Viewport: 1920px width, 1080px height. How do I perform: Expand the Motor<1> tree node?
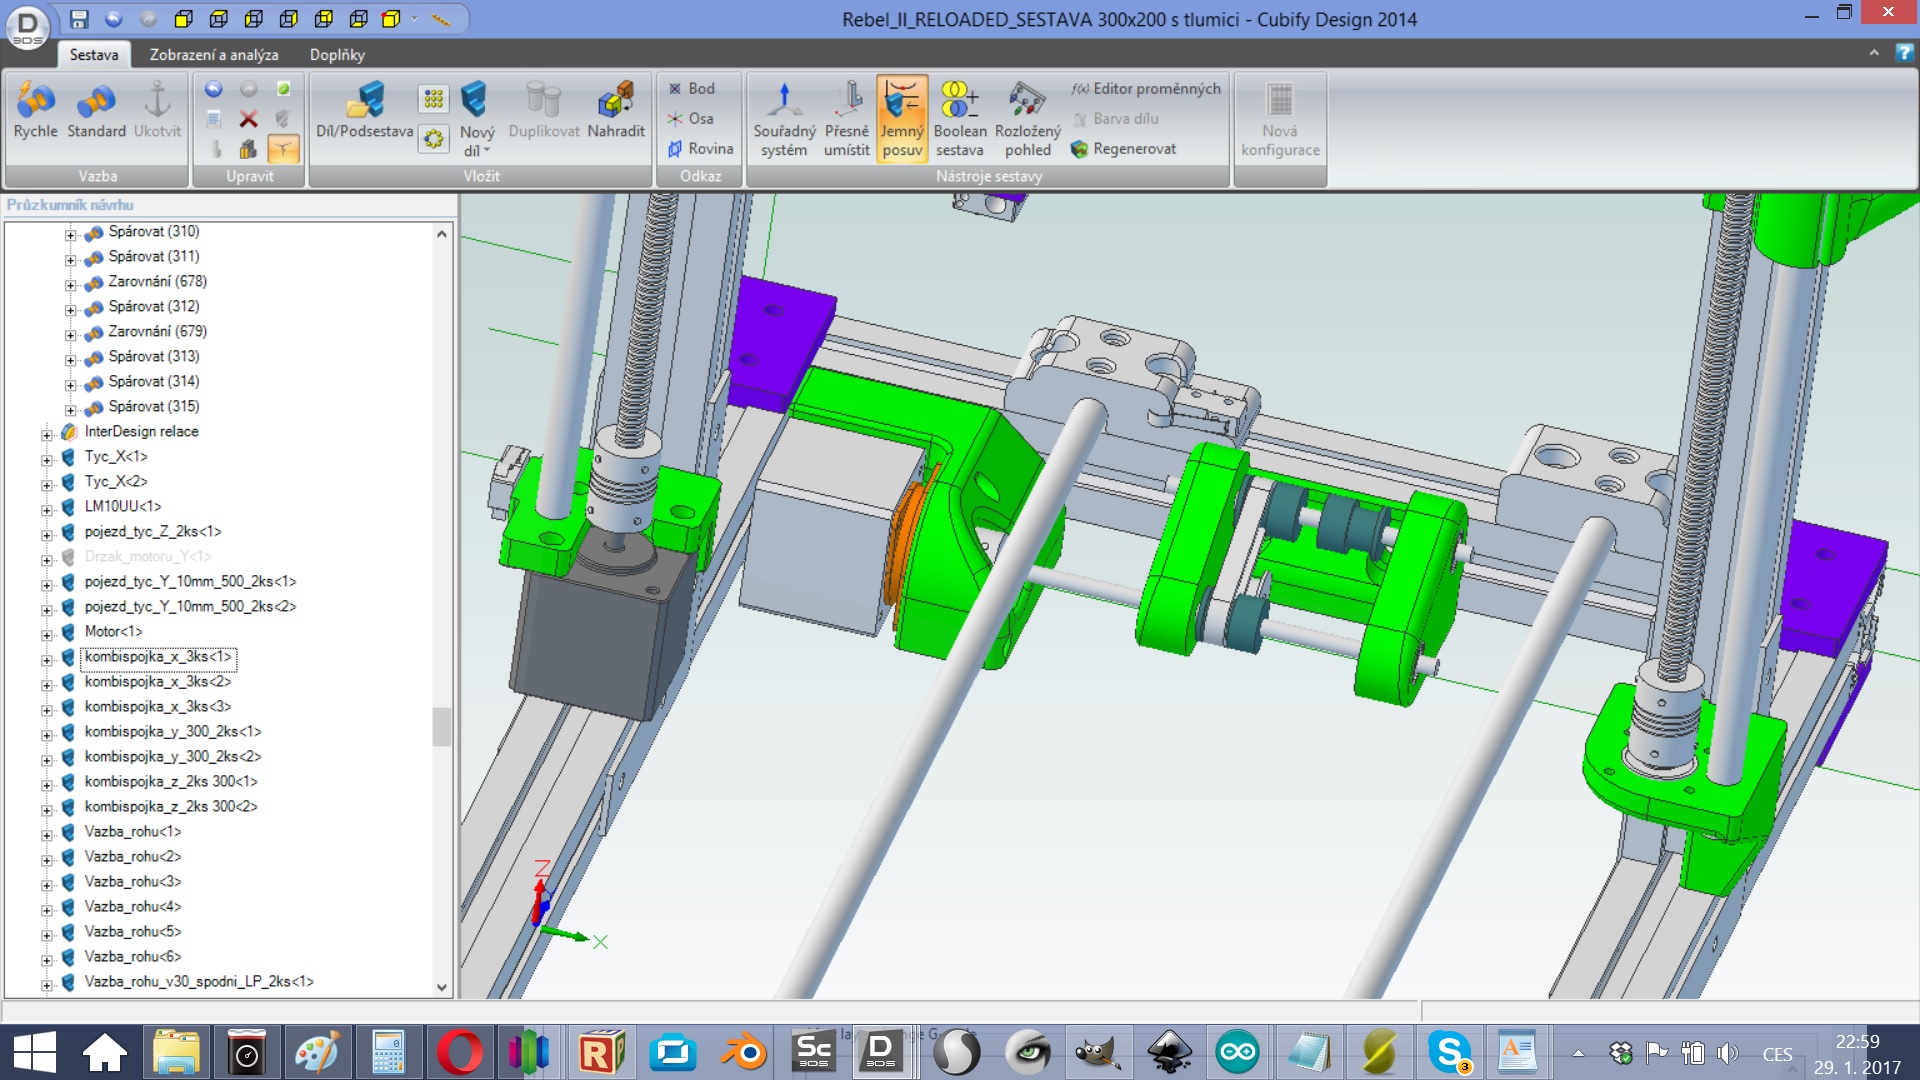(x=47, y=634)
